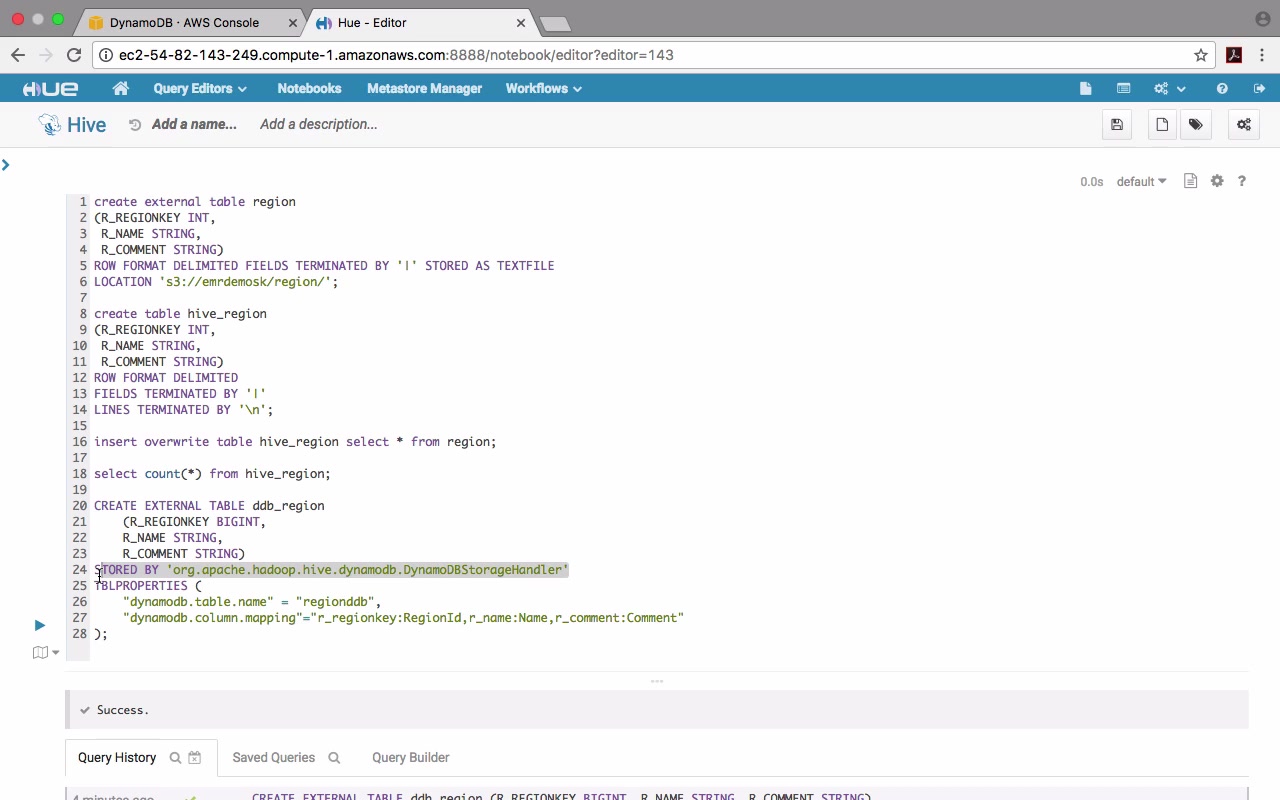Run the query with the play button
Image resolution: width=1280 pixels, height=800 pixels.
[40, 625]
